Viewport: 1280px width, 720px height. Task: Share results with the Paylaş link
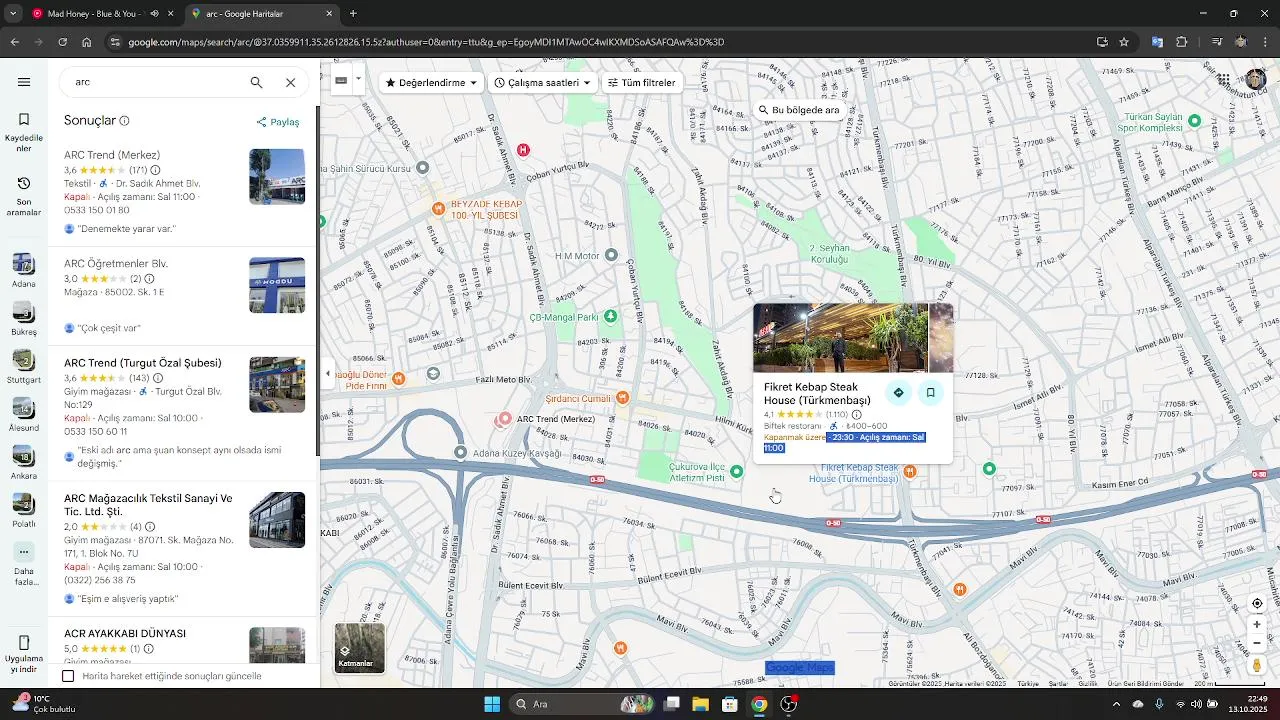pyautogui.click(x=278, y=122)
